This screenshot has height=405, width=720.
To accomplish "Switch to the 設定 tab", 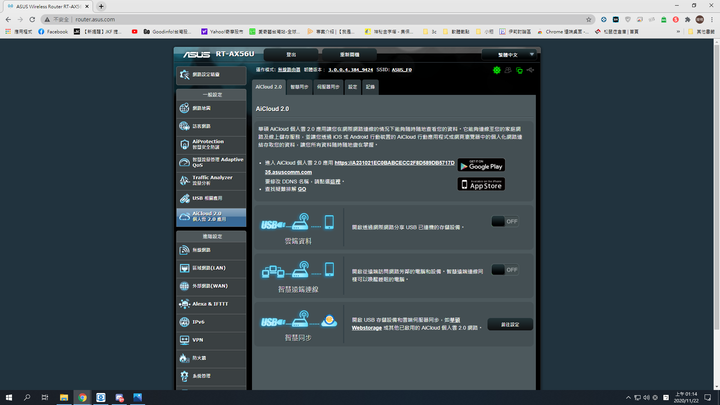I will (353, 87).
